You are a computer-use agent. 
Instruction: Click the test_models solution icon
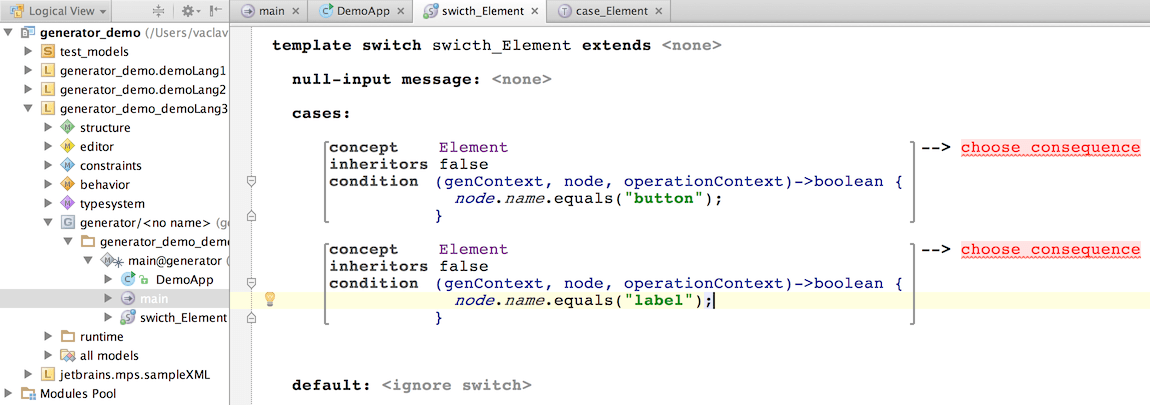(x=48, y=52)
